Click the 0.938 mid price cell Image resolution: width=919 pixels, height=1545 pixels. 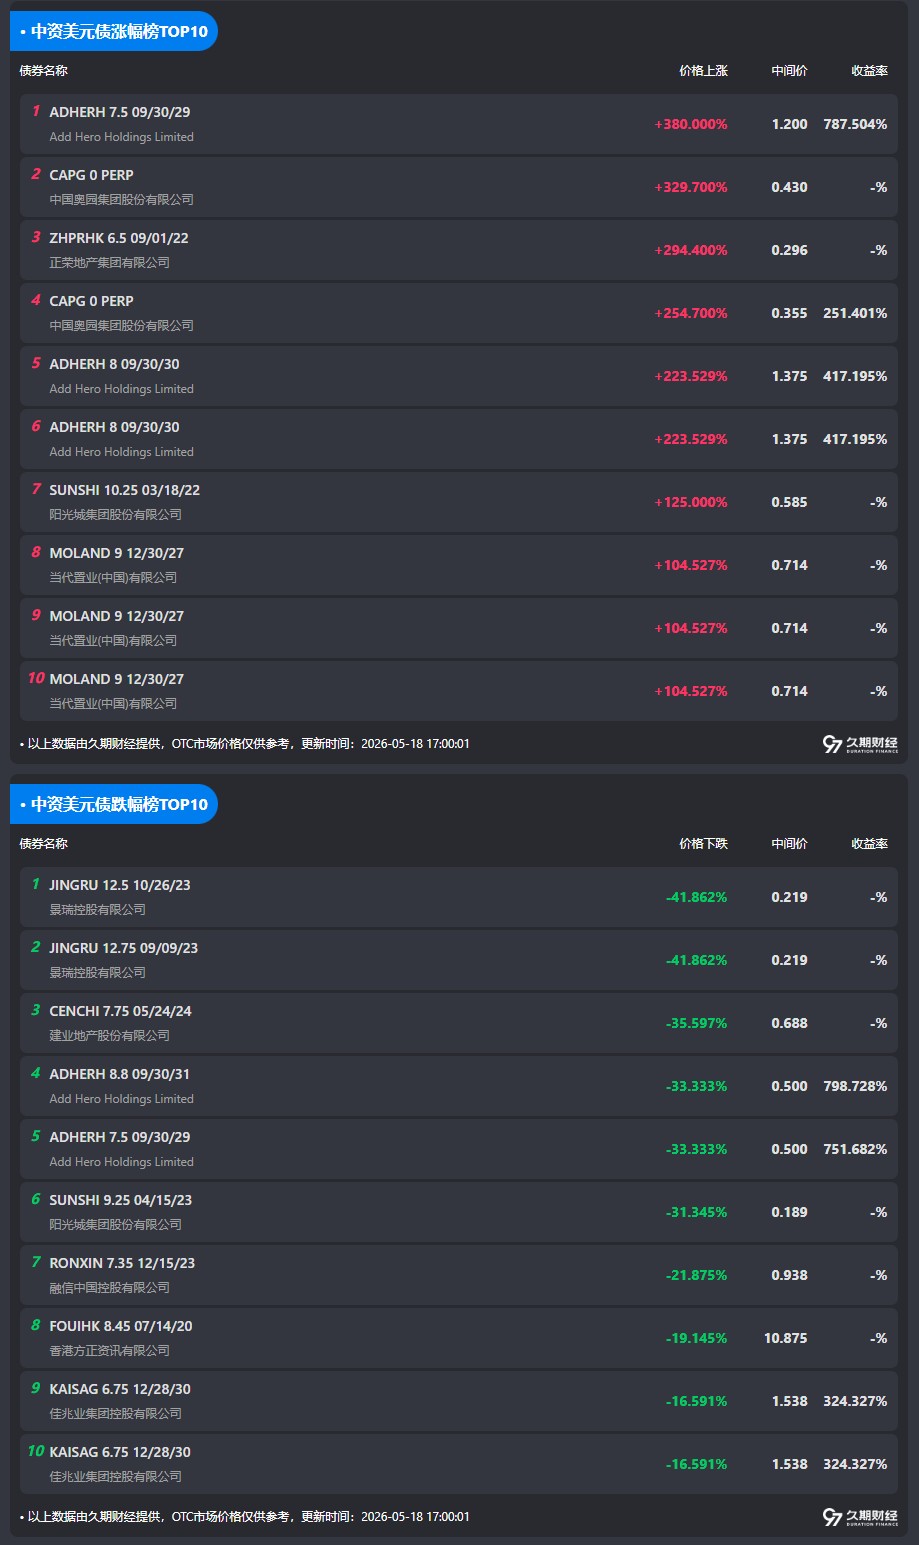(x=789, y=1276)
